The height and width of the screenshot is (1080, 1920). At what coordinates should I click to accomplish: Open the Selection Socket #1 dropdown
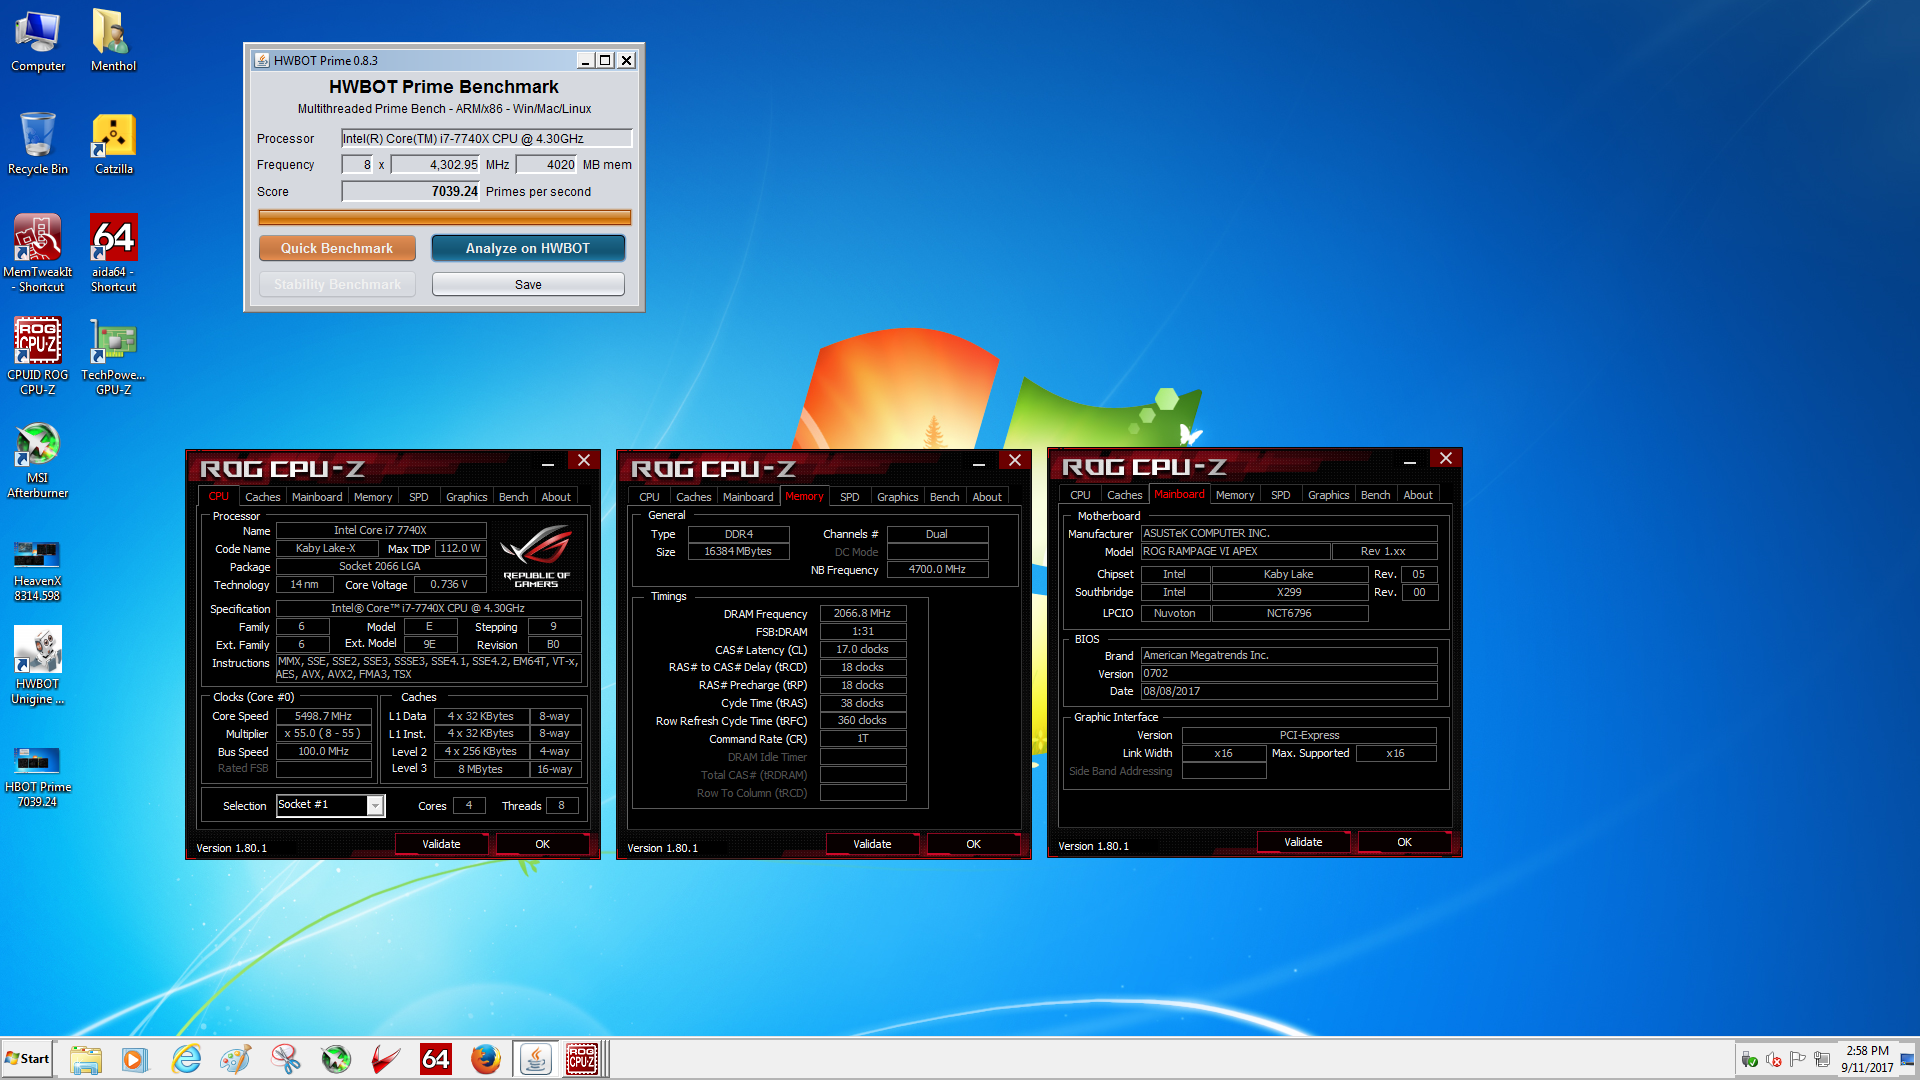pyautogui.click(x=330, y=805)
